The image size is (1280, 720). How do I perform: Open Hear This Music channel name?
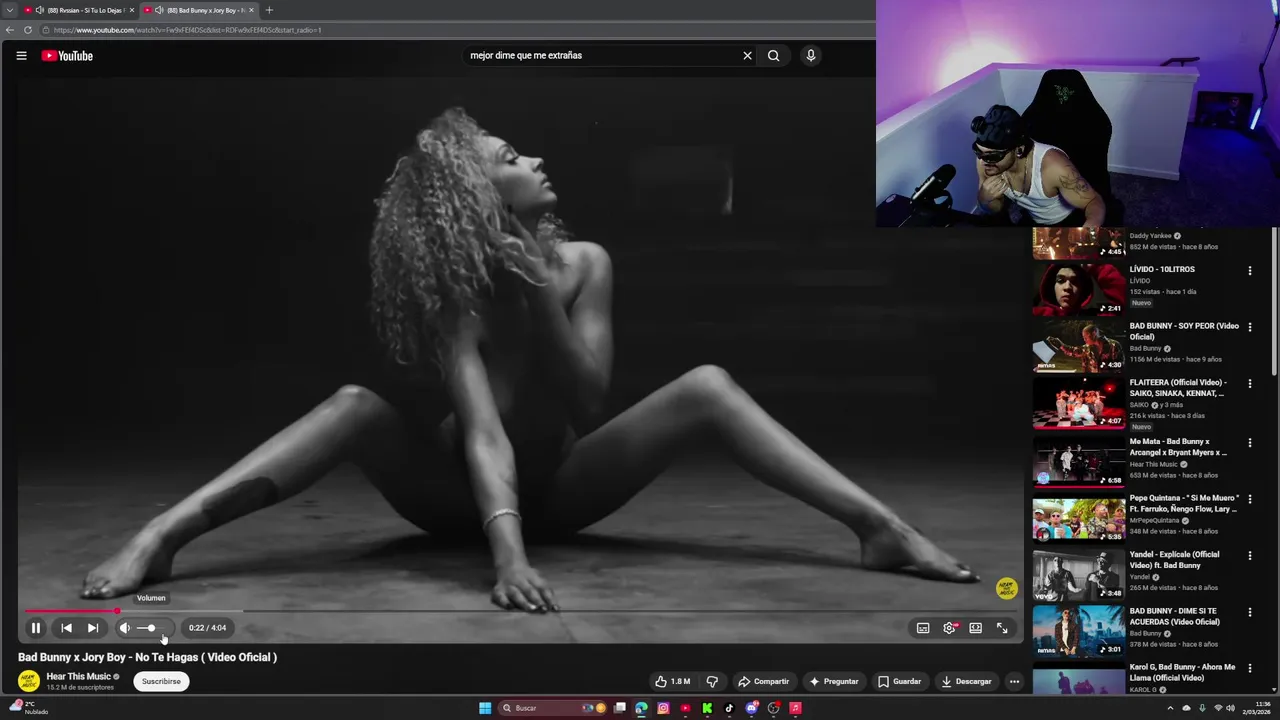(78, 676)
